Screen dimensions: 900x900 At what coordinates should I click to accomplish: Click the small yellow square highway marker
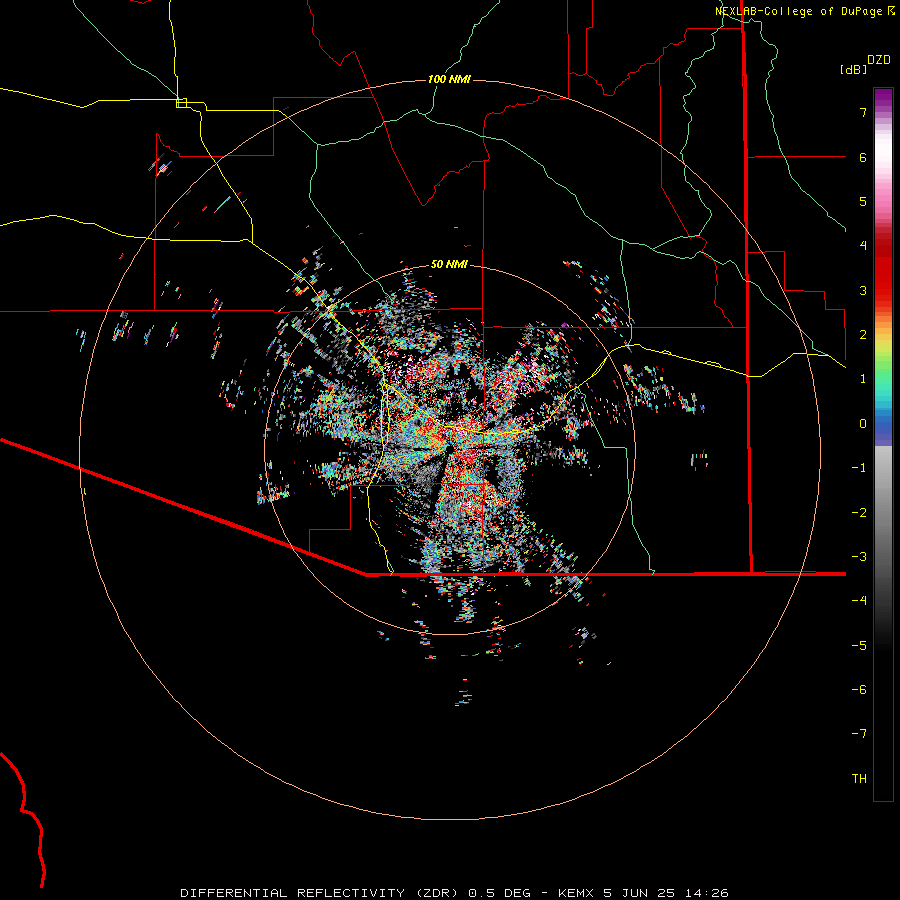coord(182,103)
